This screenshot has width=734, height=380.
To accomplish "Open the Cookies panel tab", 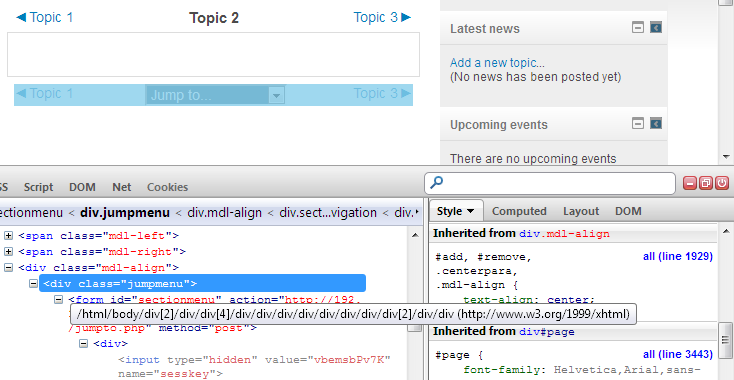I will 168,187.
